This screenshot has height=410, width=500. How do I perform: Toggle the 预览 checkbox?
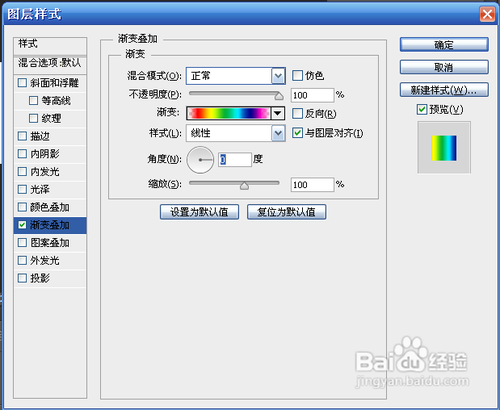[422, 109]
